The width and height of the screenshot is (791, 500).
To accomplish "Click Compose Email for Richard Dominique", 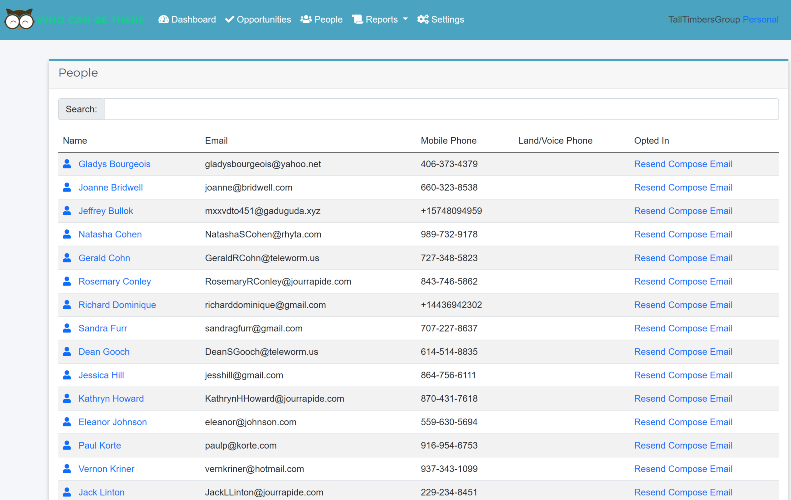I will pyautogui.click(x=700, y=305).
